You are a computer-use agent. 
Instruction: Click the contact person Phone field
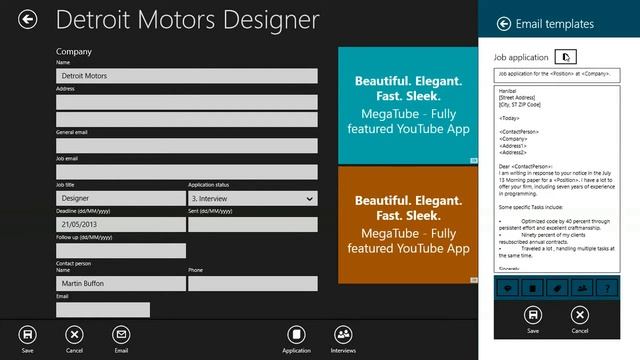click(x=253, y=283)
